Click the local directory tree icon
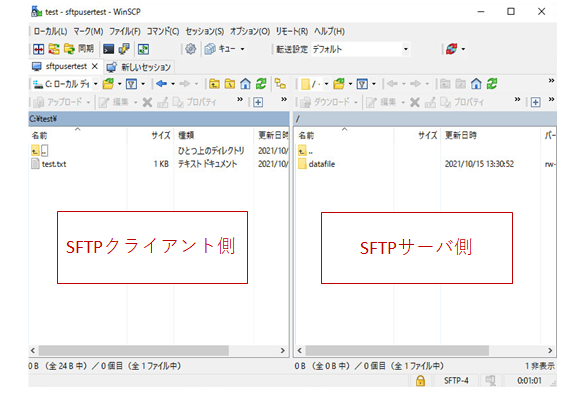The height and width of the screenshot is (401, 581). click(x=280, y=84)
